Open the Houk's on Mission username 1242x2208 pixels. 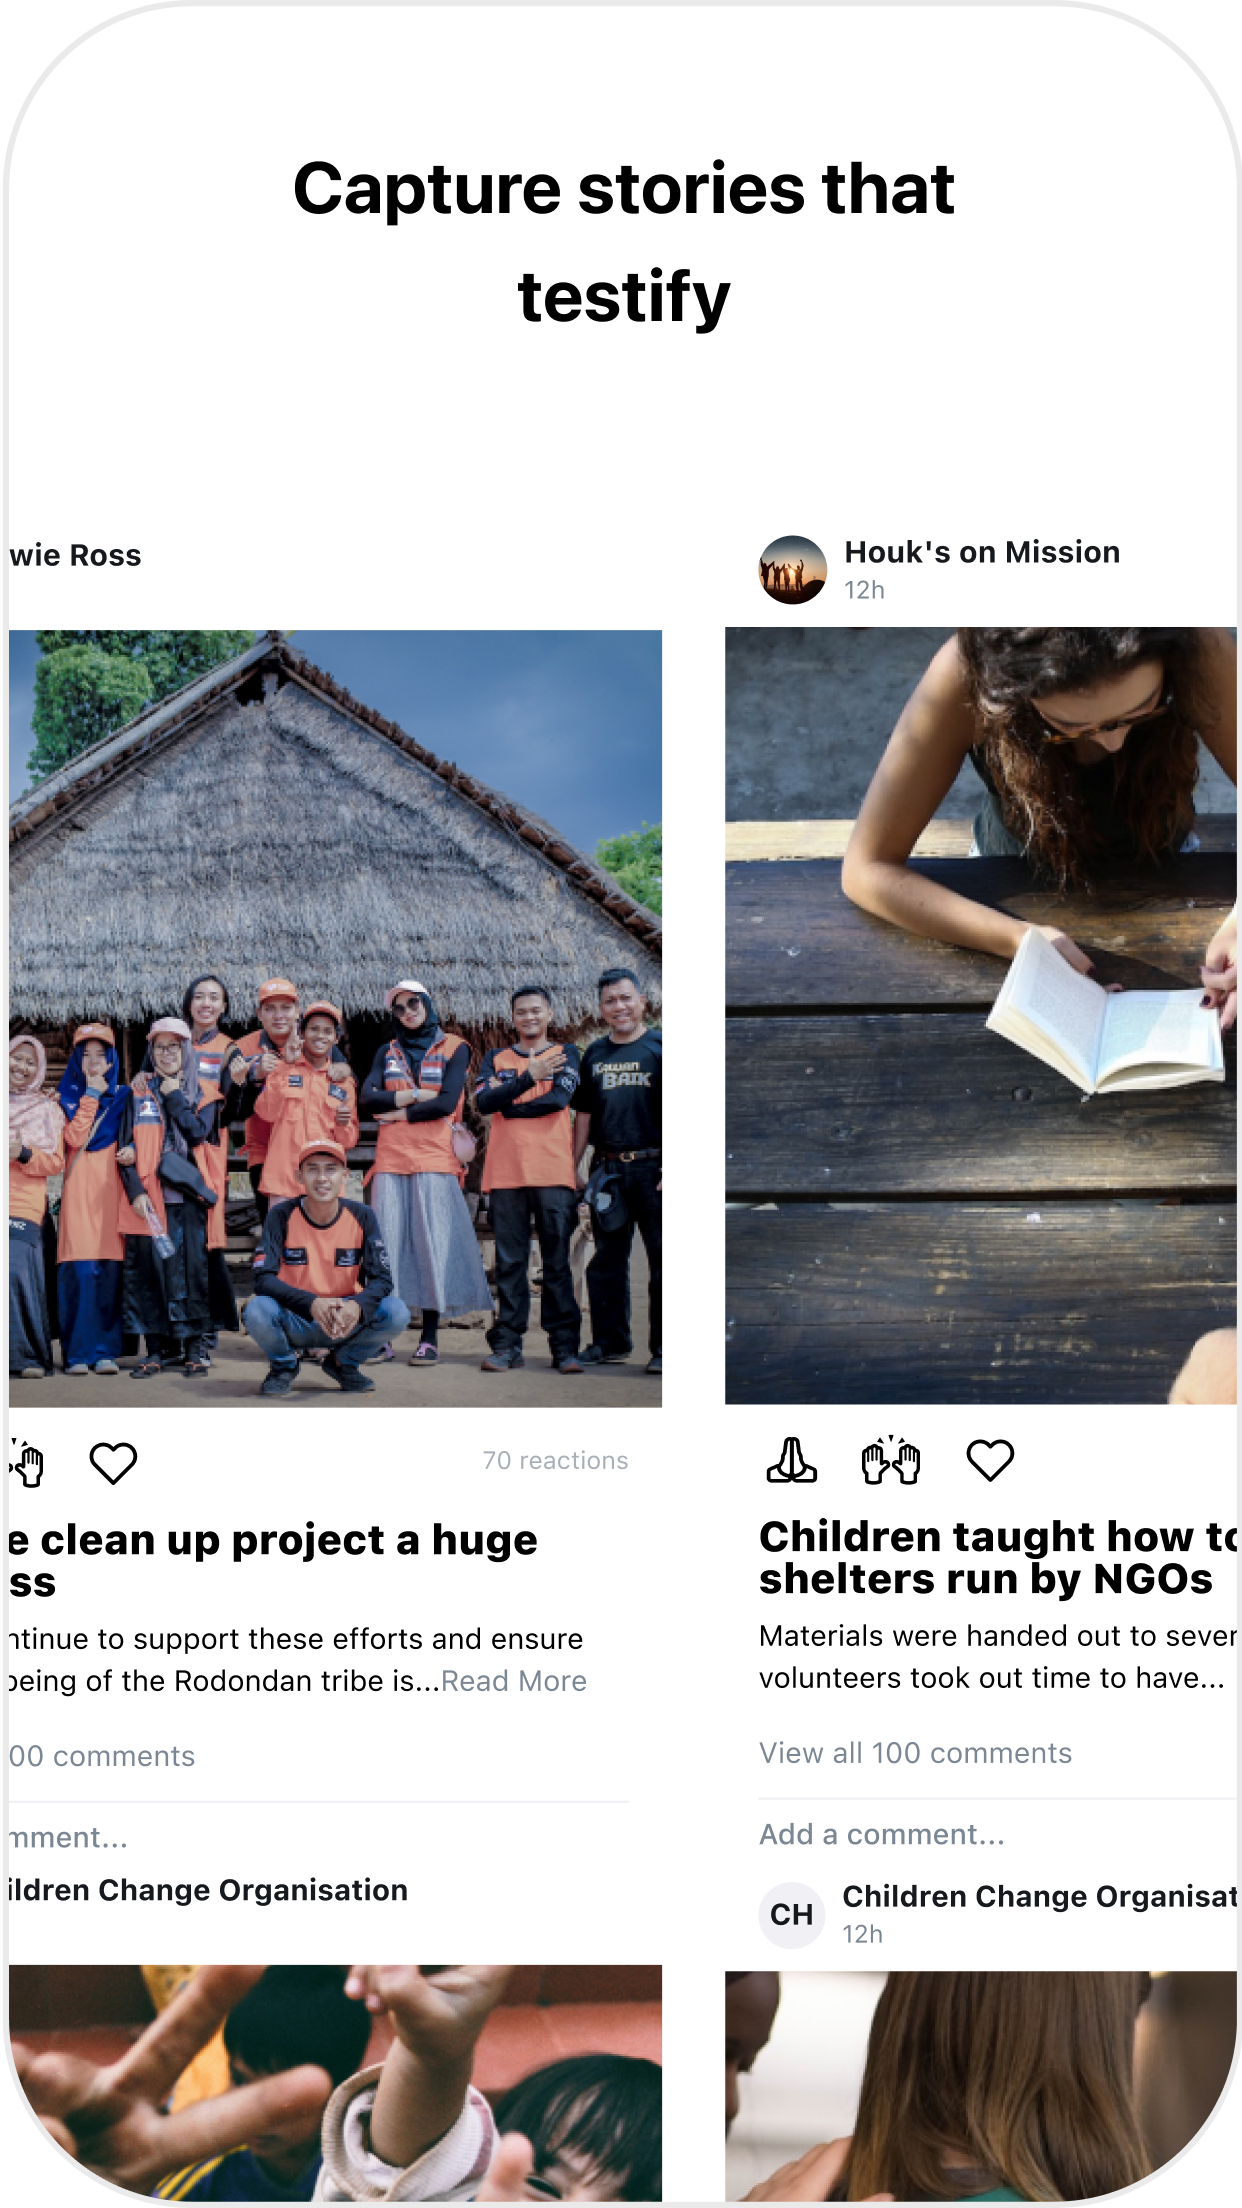point(982,552)
